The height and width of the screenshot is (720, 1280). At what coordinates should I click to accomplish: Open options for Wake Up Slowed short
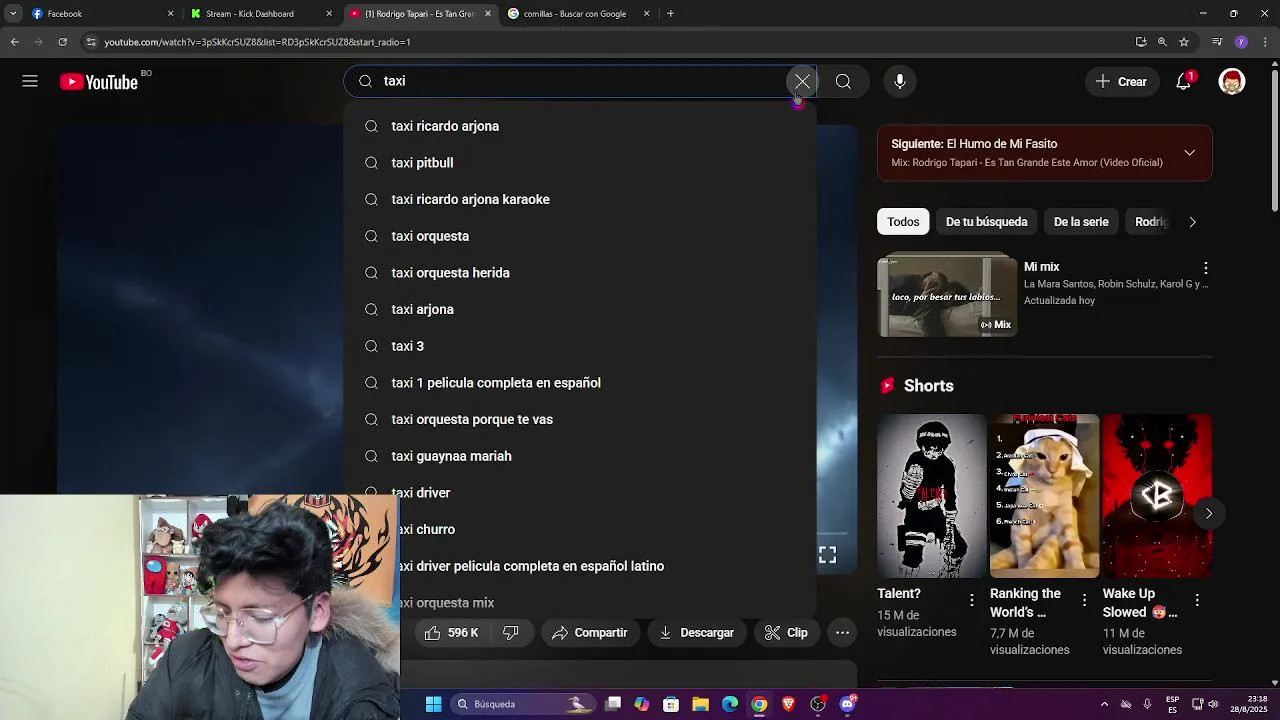point(1197,600)
